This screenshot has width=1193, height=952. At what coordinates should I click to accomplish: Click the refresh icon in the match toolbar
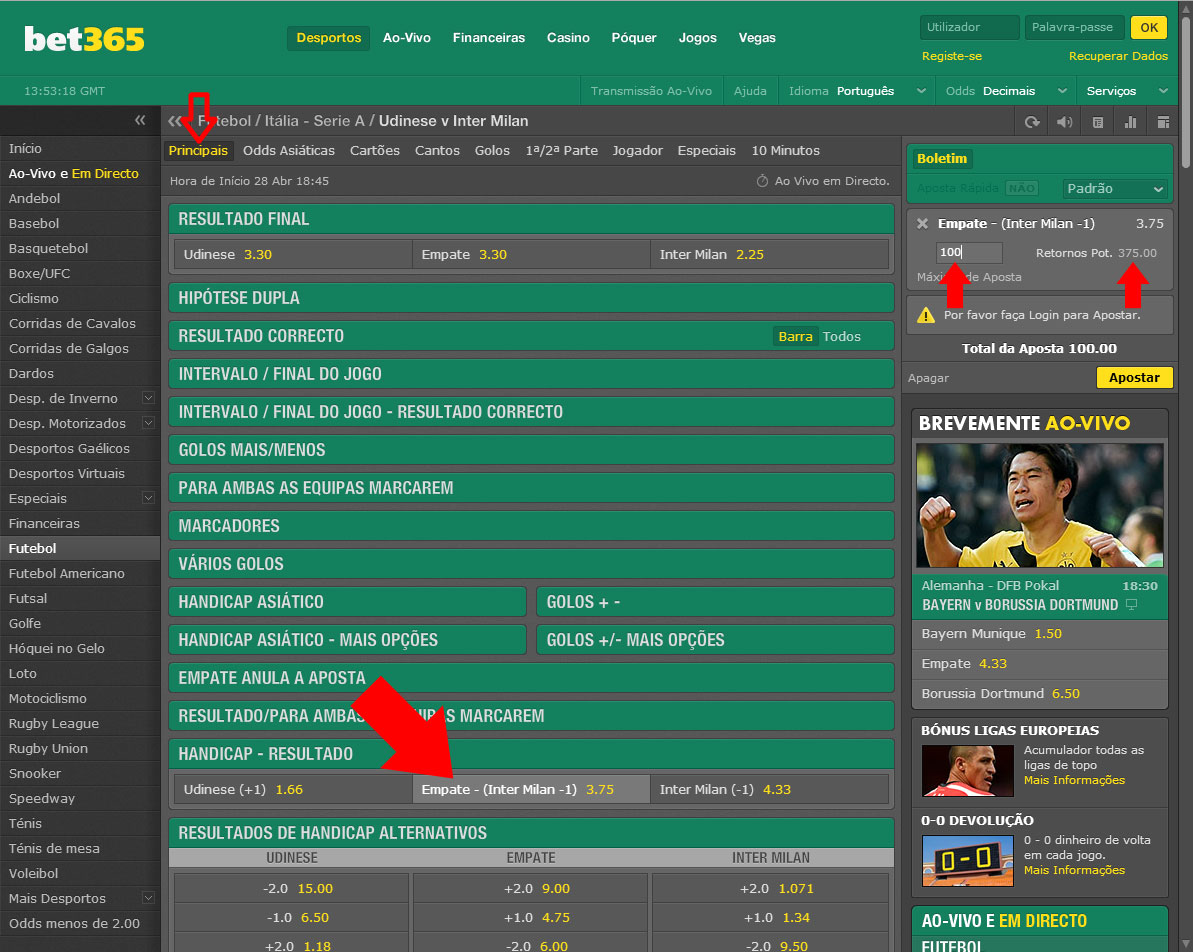tap(1032, 122)
